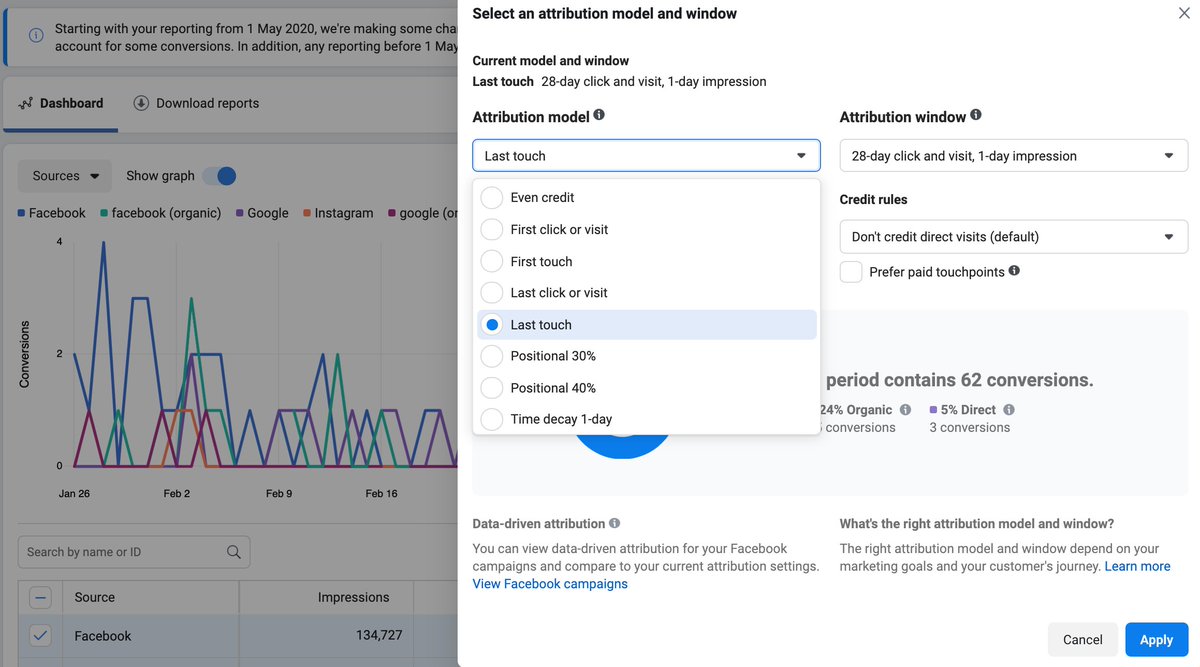Open the Credit rules dropdown
1200x667 pixels.
pyautogui.click(x=1014, y=237)
